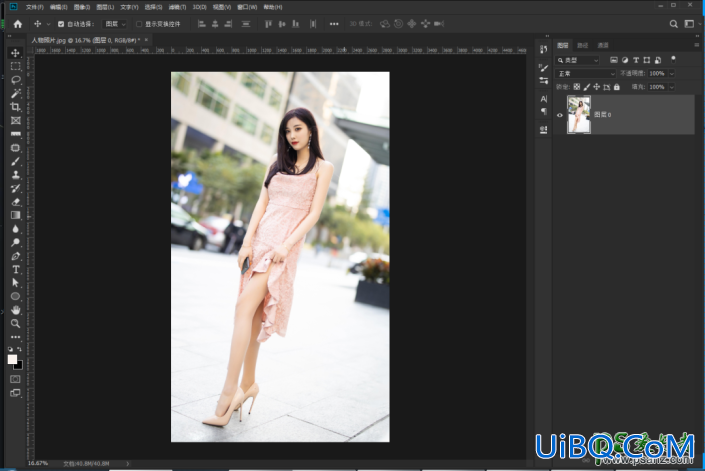The height and width of the screenshot is (471, 705).
Task: Toggle pixel layer filter in Layers panel
Action: 614,60
